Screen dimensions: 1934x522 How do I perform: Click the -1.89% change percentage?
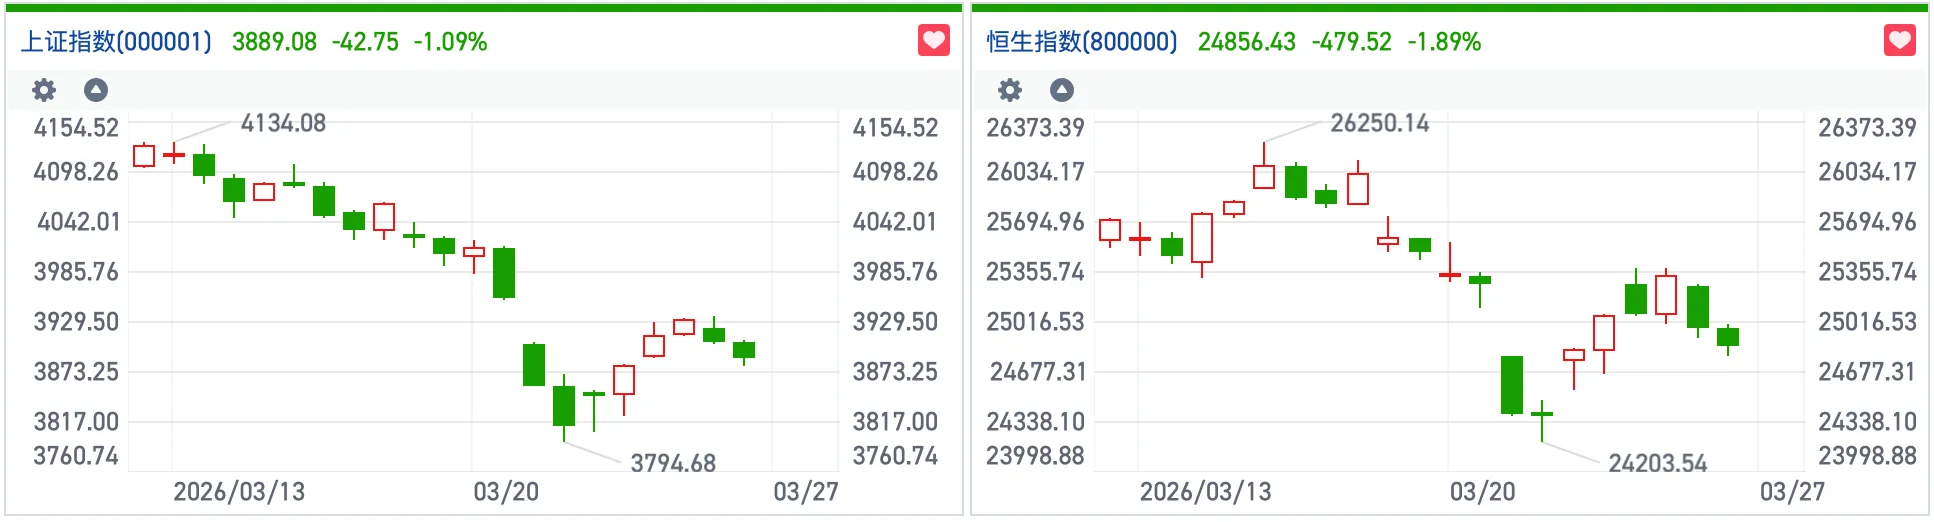pos(1445,42)
